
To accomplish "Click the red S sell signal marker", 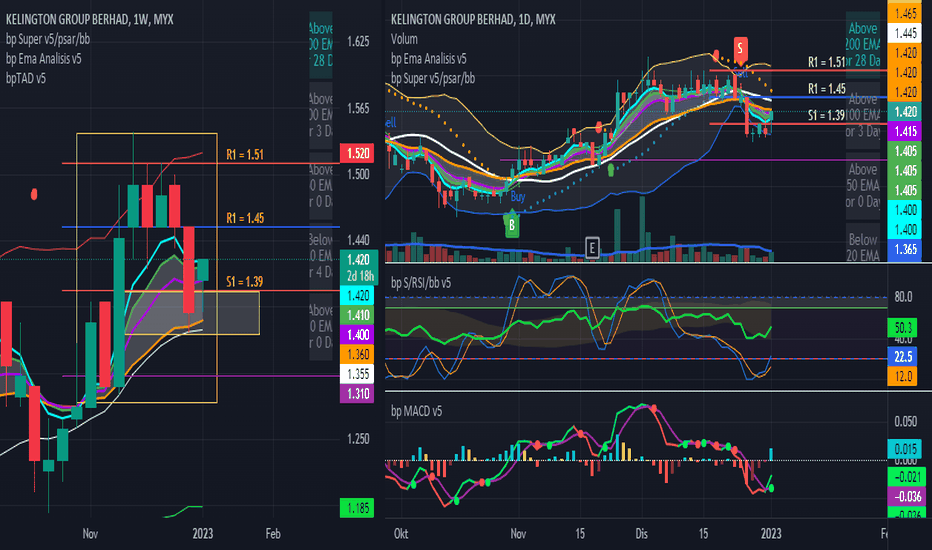I will [740, 48].
